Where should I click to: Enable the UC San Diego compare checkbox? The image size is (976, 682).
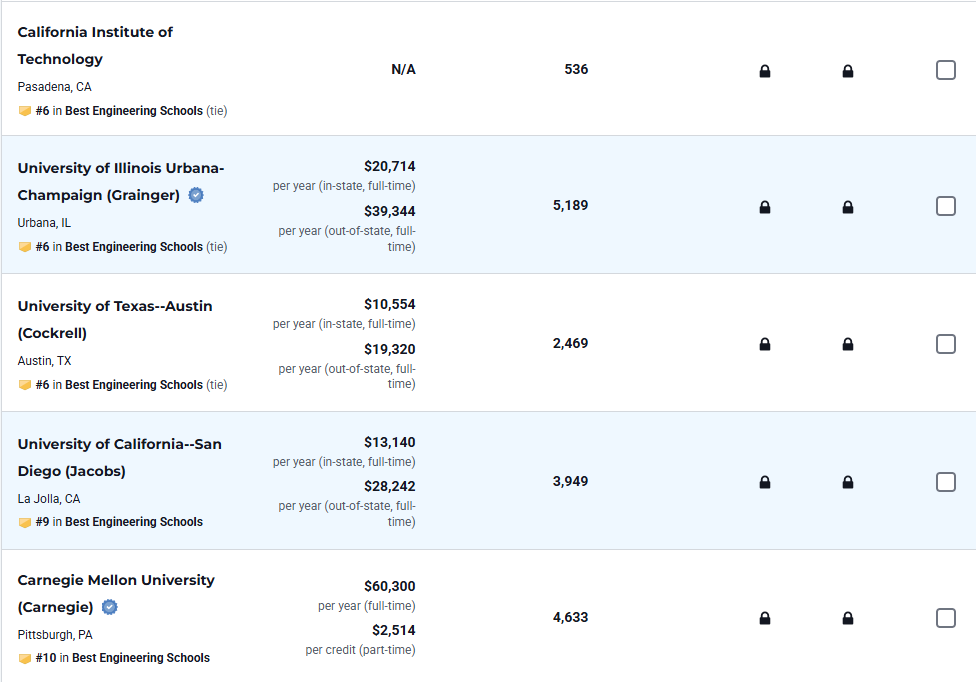click(x=945, y=482)
